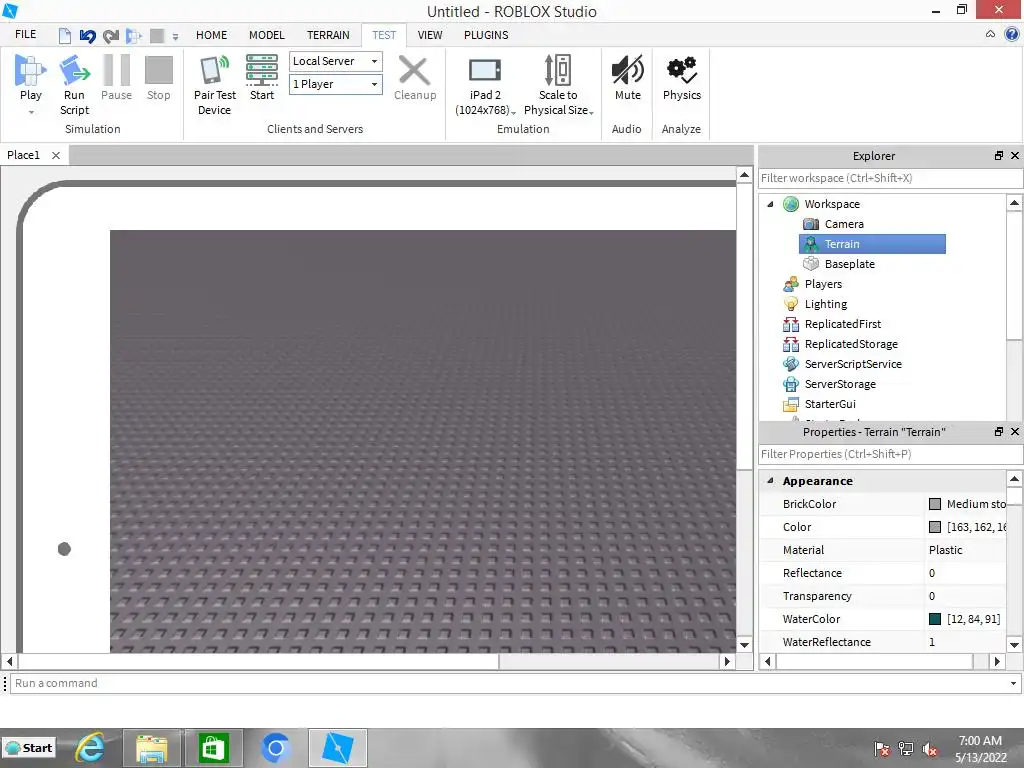Undock the Explorer panel
This screenshot has height=768, width=1024.
pos(999,155)
